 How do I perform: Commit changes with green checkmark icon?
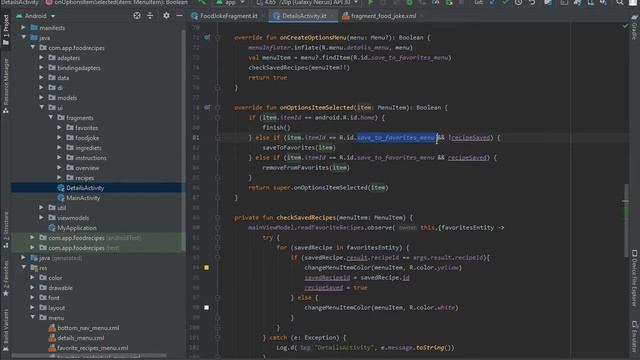tap(505, 2)
